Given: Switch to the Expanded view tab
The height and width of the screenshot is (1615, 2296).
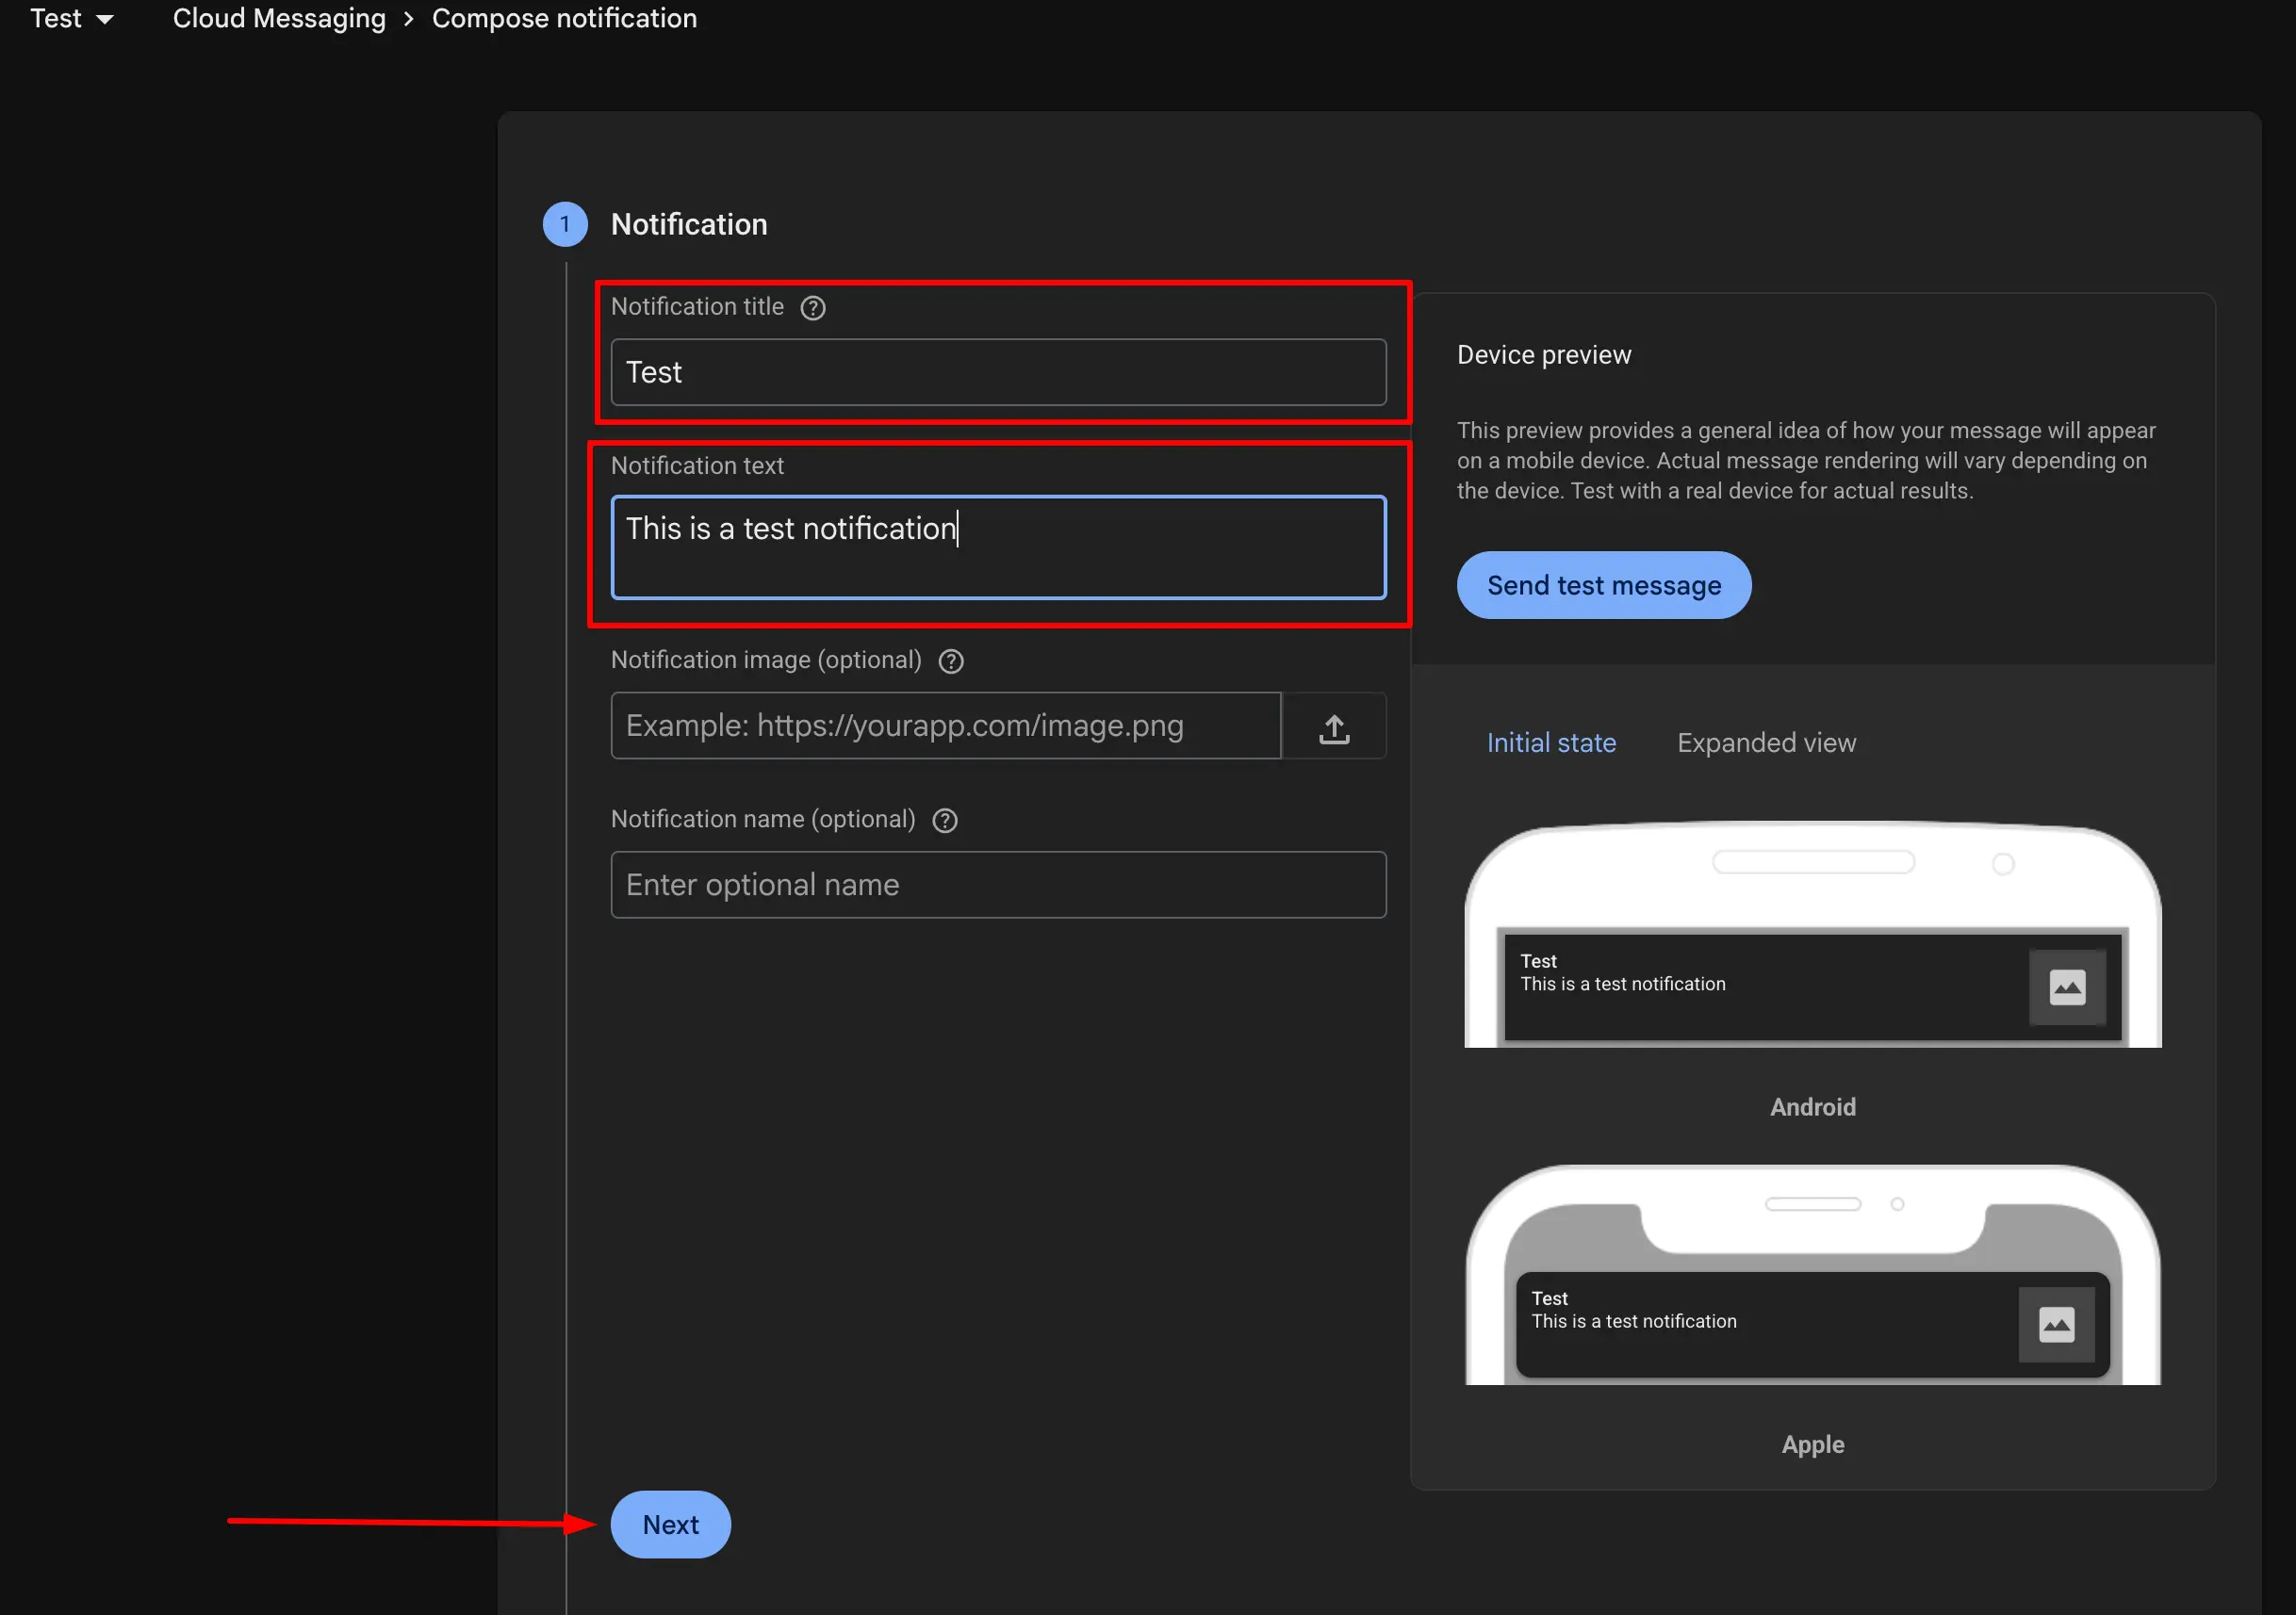Looking at the screenshot, I should [1765, 743].
